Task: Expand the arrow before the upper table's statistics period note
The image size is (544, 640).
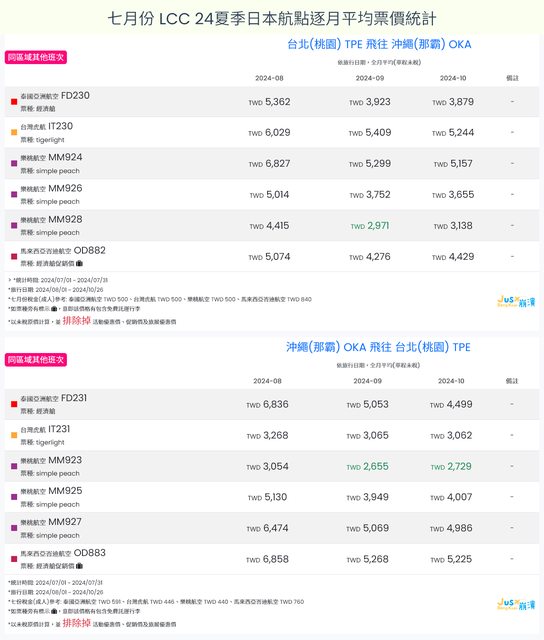Action: pyautogui.click(x=10, y=280)
